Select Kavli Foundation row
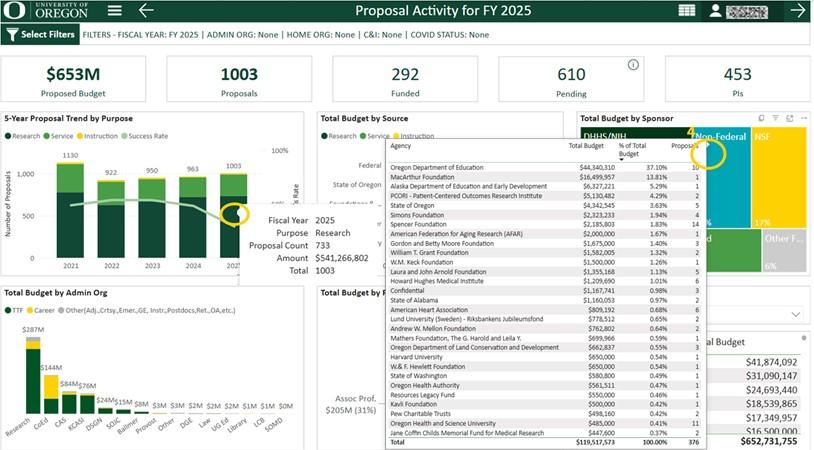 [x=544, y=404]
